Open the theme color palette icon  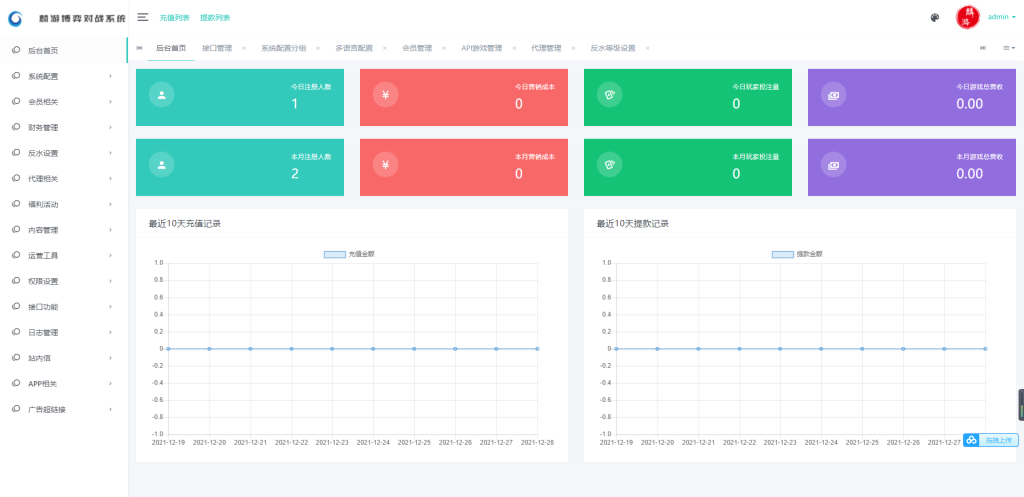click(934, 17)
